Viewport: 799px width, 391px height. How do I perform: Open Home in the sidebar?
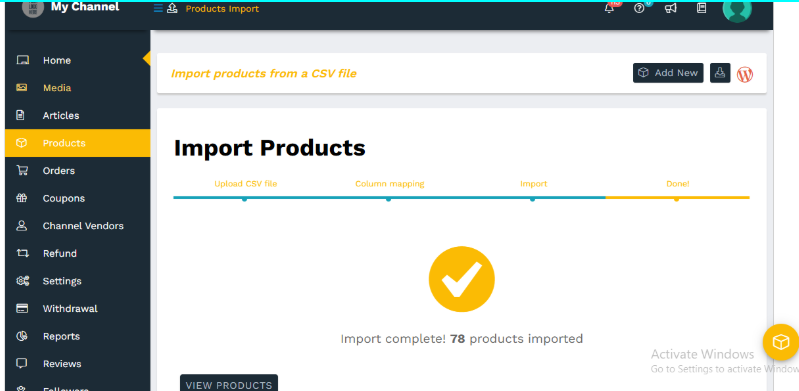pyautogui.click(x=77, y=60)
